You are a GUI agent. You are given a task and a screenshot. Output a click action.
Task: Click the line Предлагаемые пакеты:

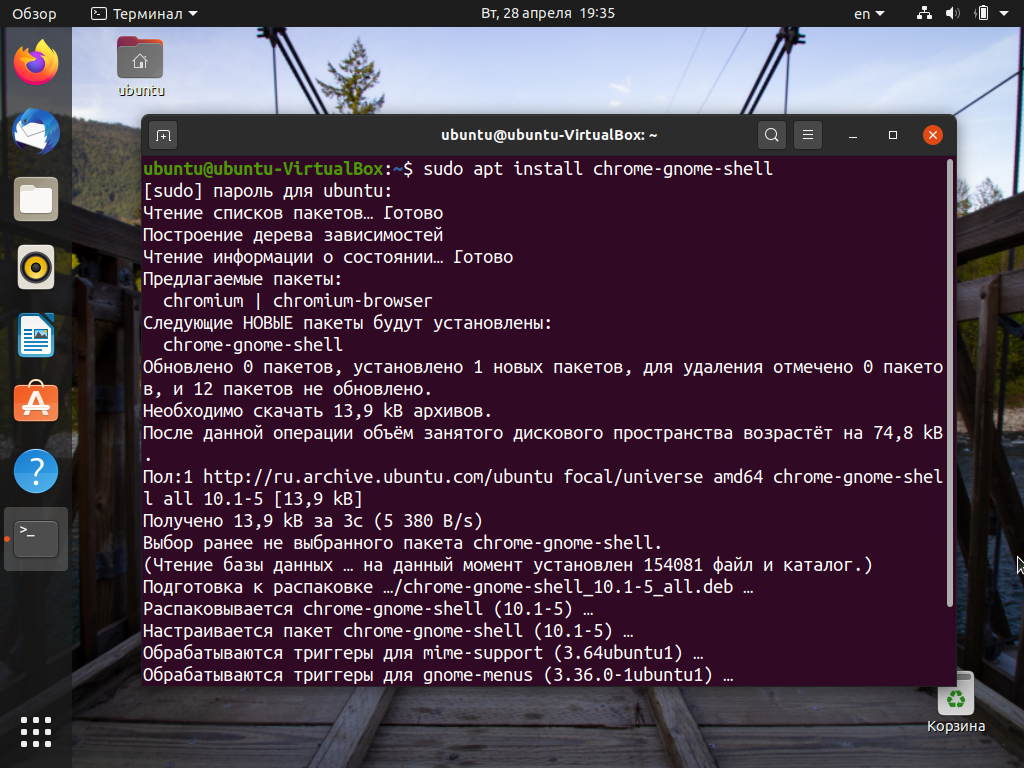(242, 280)
